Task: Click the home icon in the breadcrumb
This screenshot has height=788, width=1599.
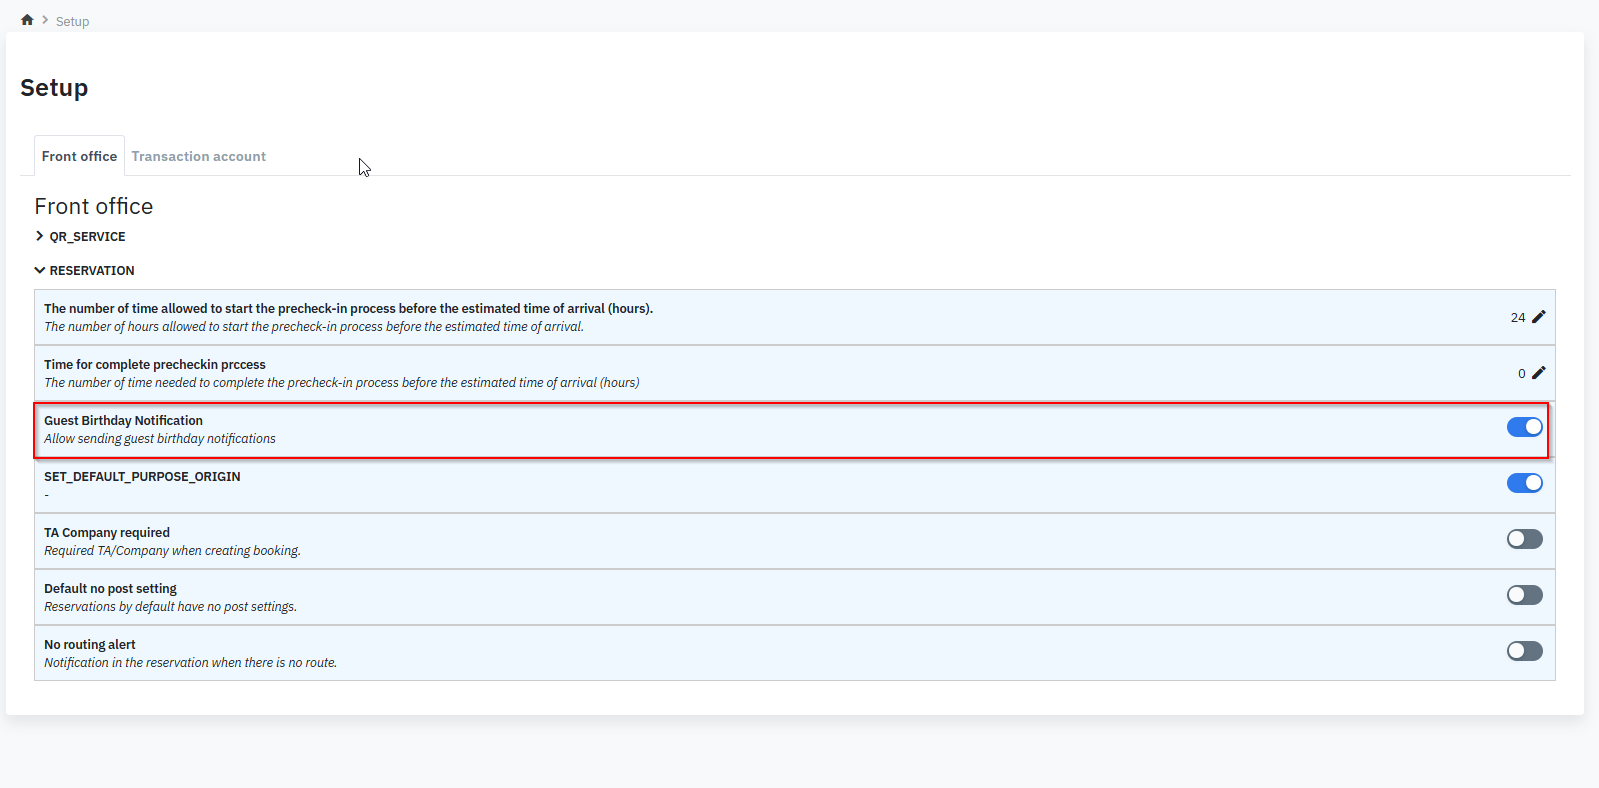Action: click(x=27, y=20)
